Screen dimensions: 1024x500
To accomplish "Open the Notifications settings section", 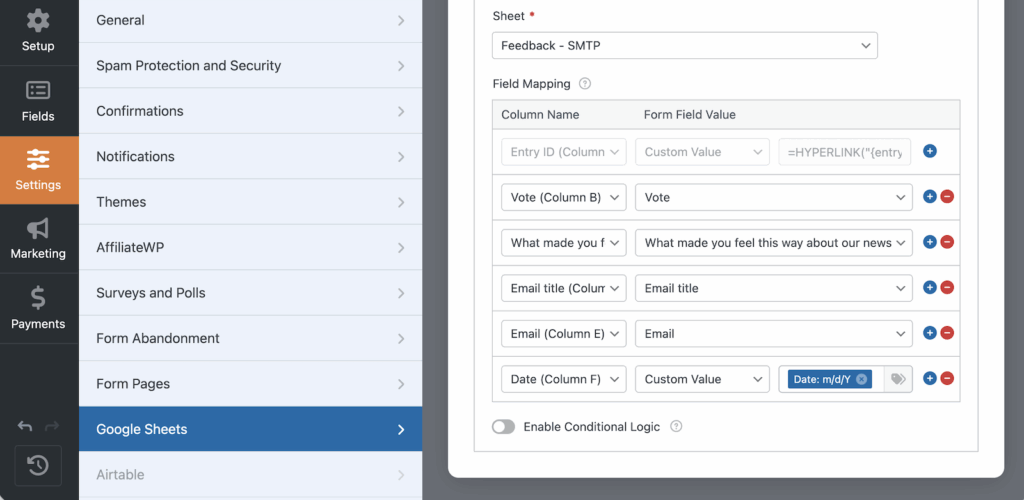I will 250,157.
